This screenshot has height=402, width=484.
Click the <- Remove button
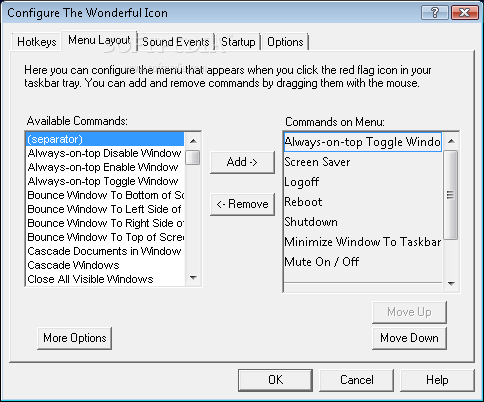[242, 204]
